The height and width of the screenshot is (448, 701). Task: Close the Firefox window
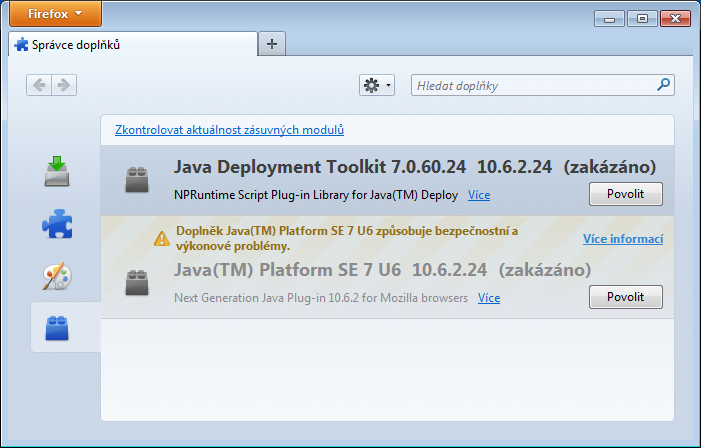pos(676,19)
